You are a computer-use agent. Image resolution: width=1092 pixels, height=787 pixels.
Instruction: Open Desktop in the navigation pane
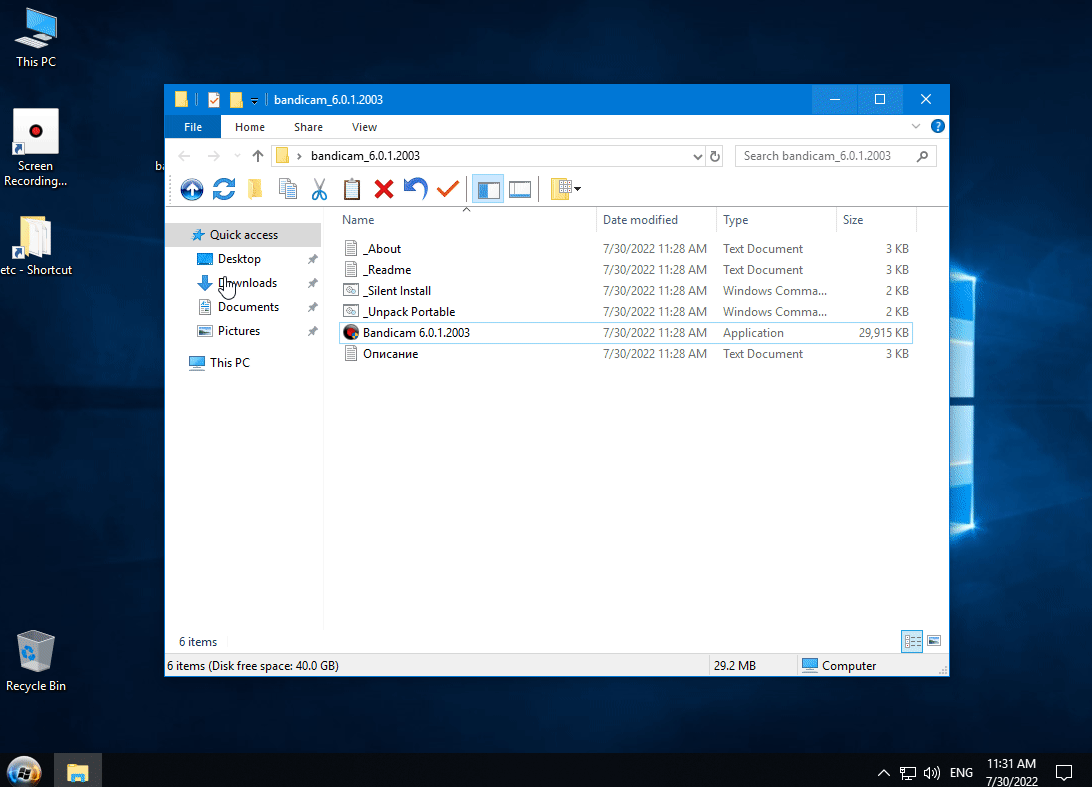[239, 259]
